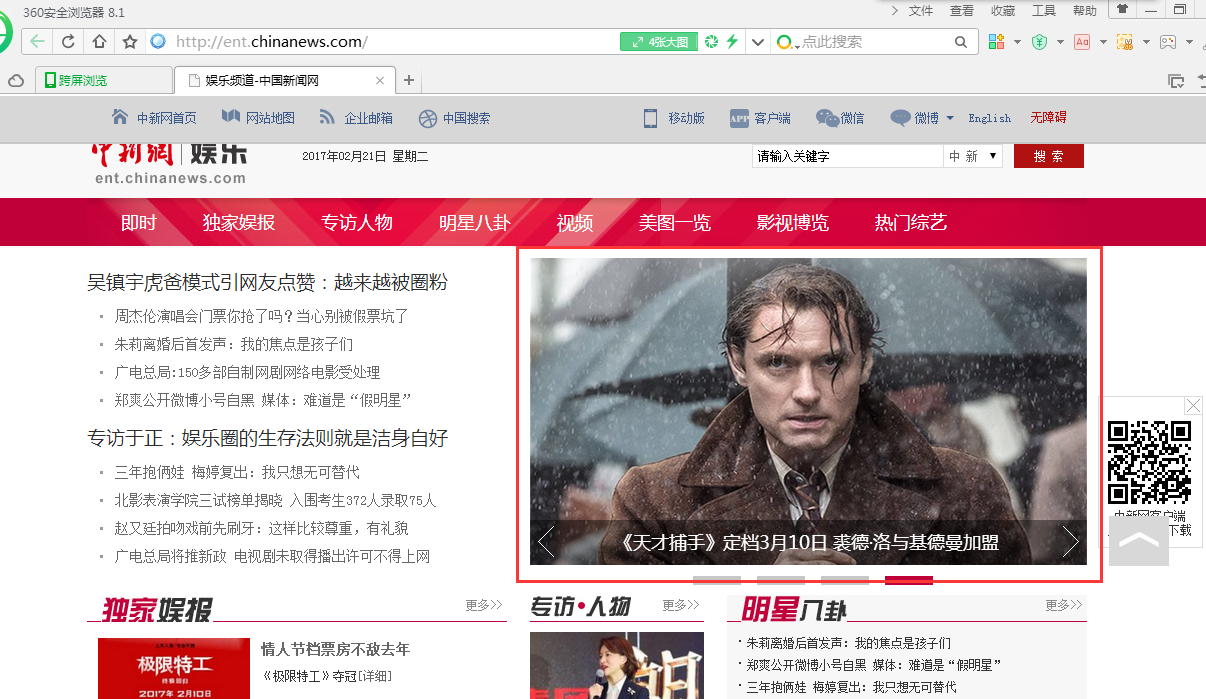This screenshot has width=1206, height=699.
Task: Open the 专访人物 navigation item
Action: point(357,222)
